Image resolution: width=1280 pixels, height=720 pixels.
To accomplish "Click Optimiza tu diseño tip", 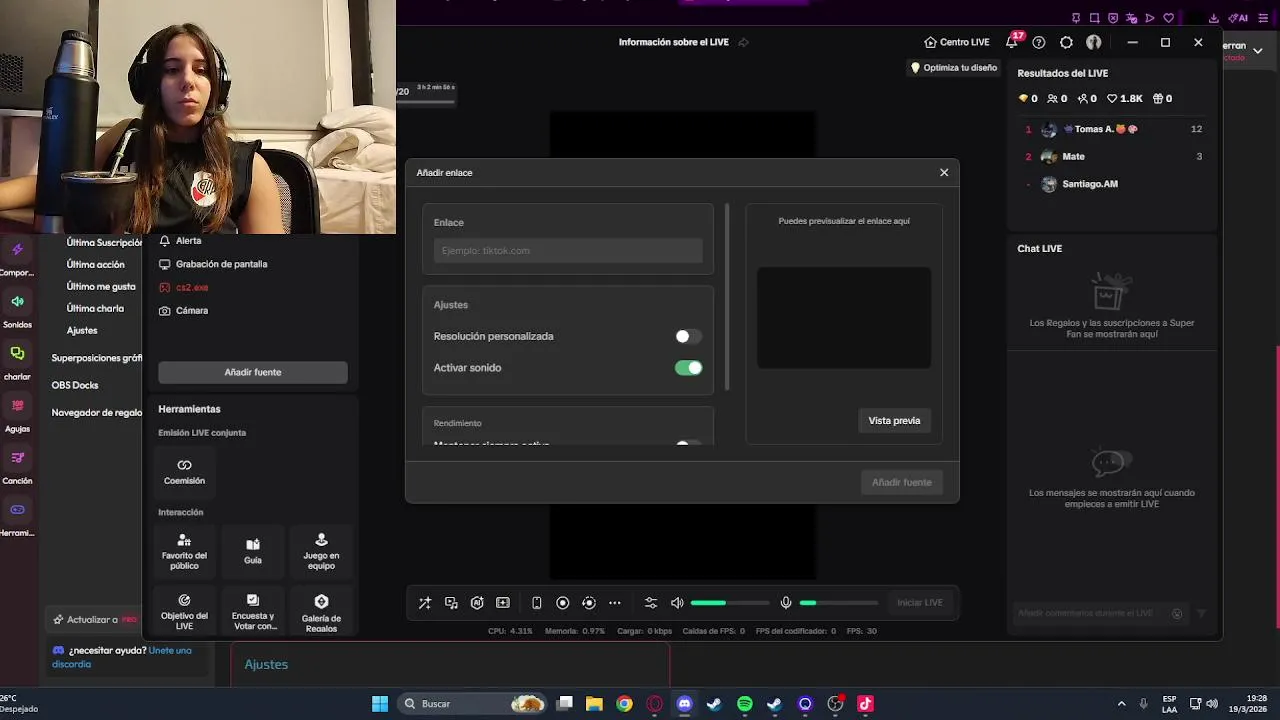I will coord(953,68).
